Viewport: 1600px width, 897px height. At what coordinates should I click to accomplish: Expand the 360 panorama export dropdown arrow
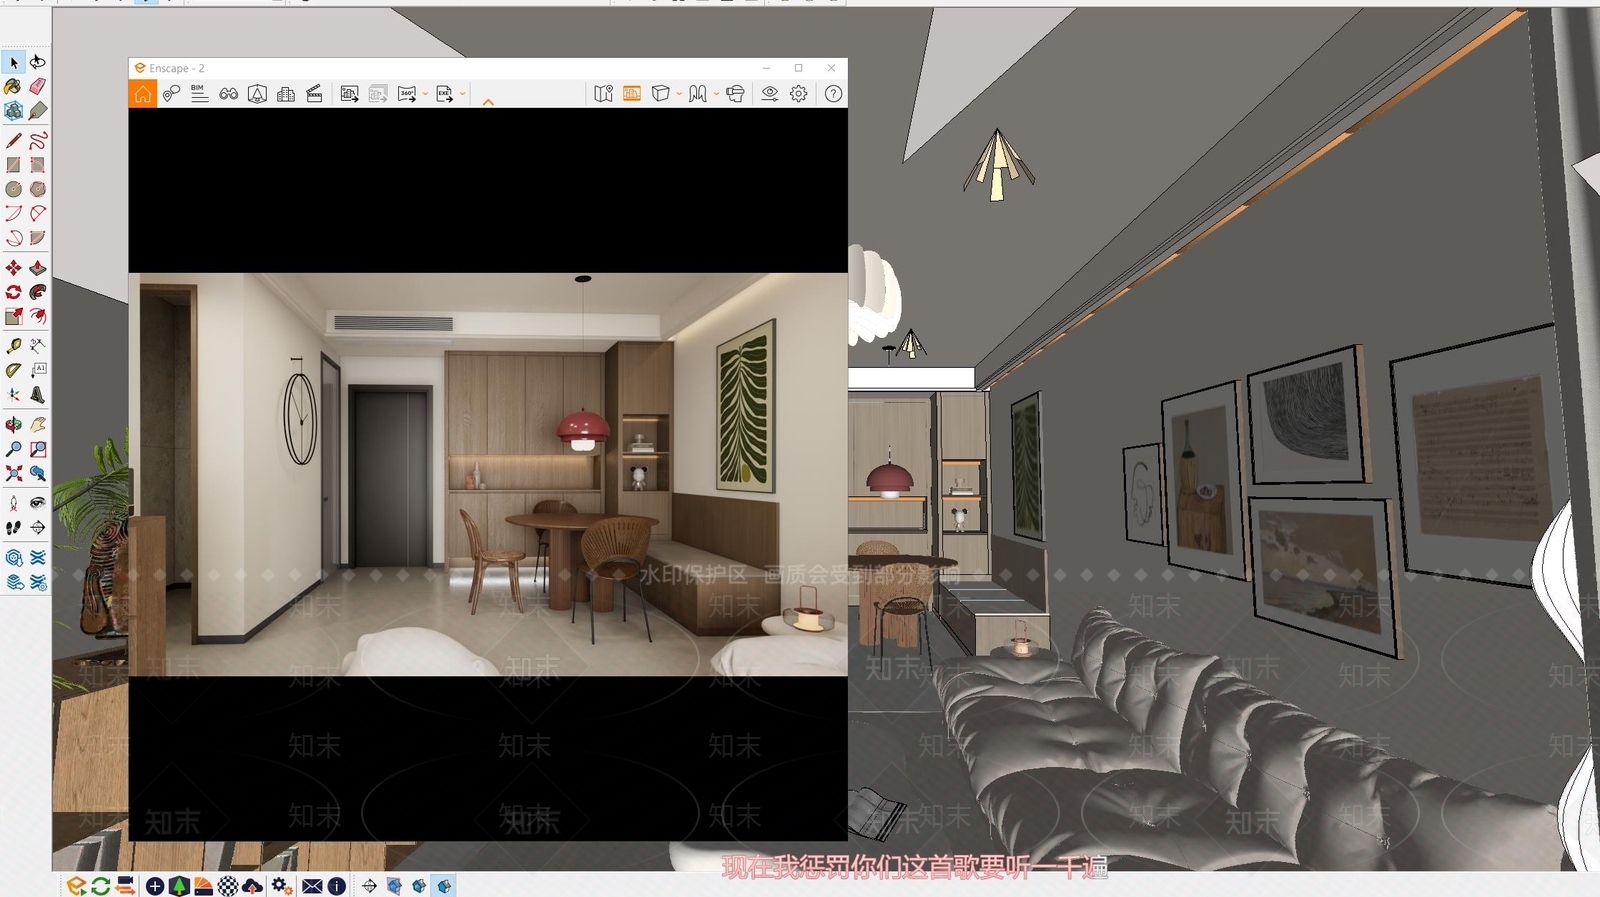pos(425,94)
